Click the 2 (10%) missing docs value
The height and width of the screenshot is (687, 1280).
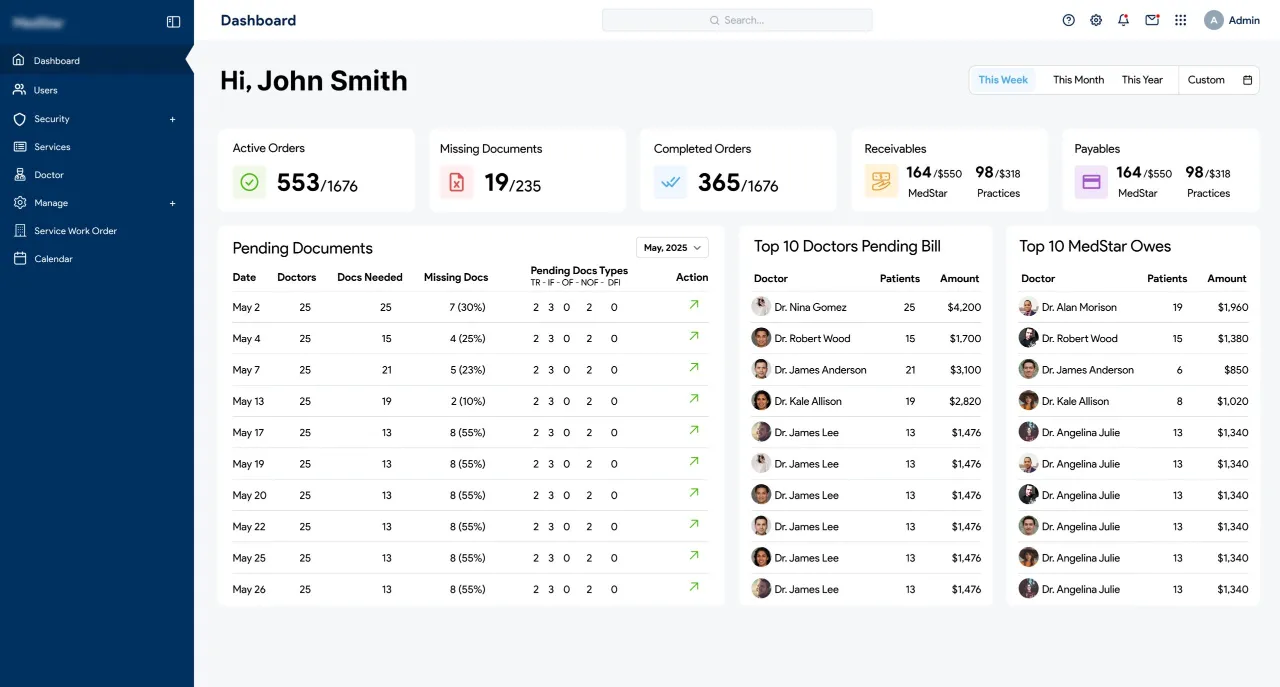pos(468,401)
